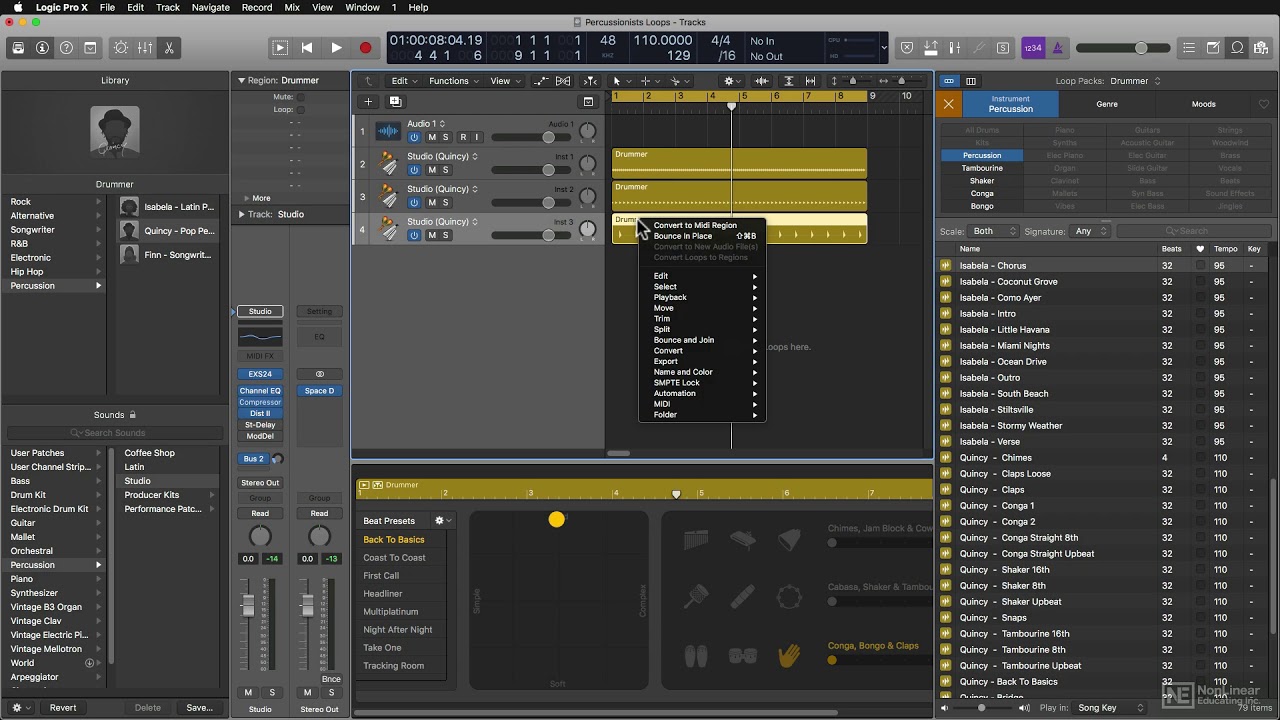The width and height of the screenshot is (1280, 720).
Task: Open Name and Color submenu
Action: click(x=702, y=372)
